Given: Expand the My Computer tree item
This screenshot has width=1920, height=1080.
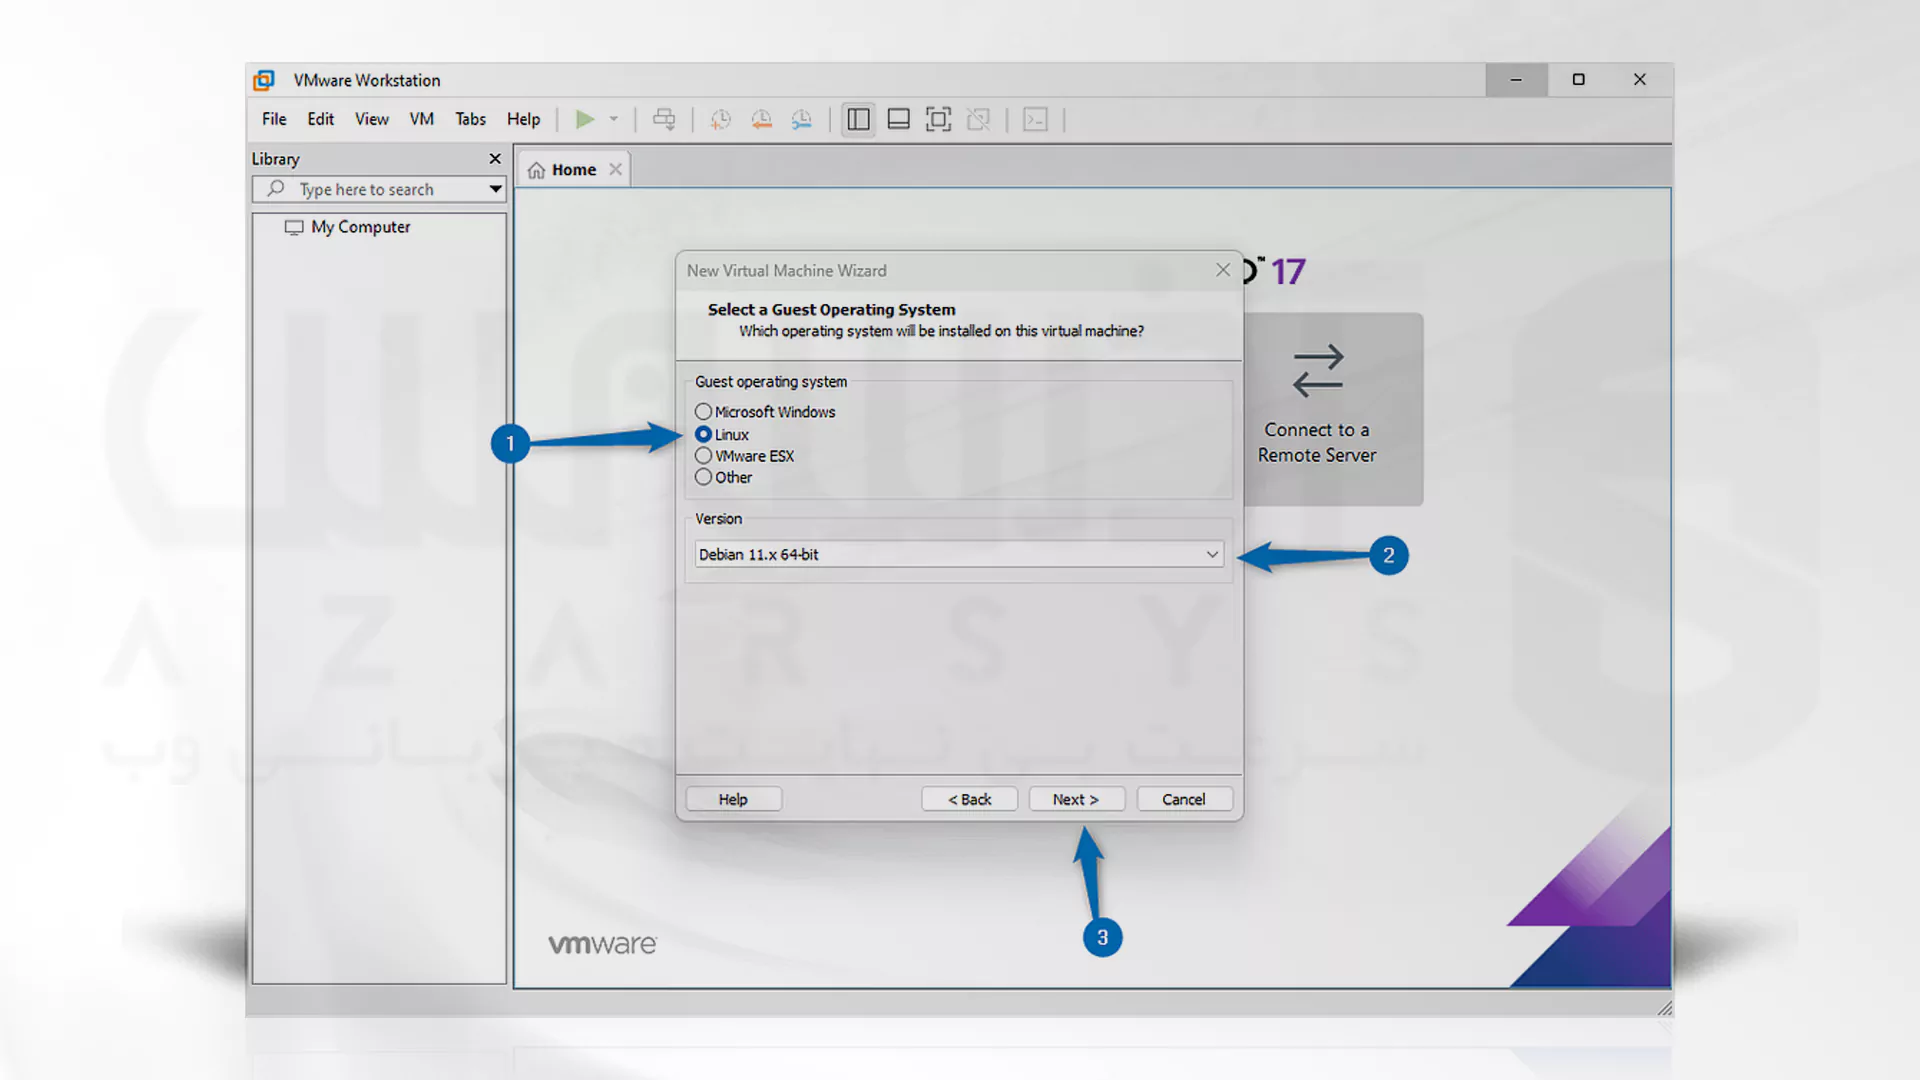Looking at the screenshot, I should tap(359, 225).
